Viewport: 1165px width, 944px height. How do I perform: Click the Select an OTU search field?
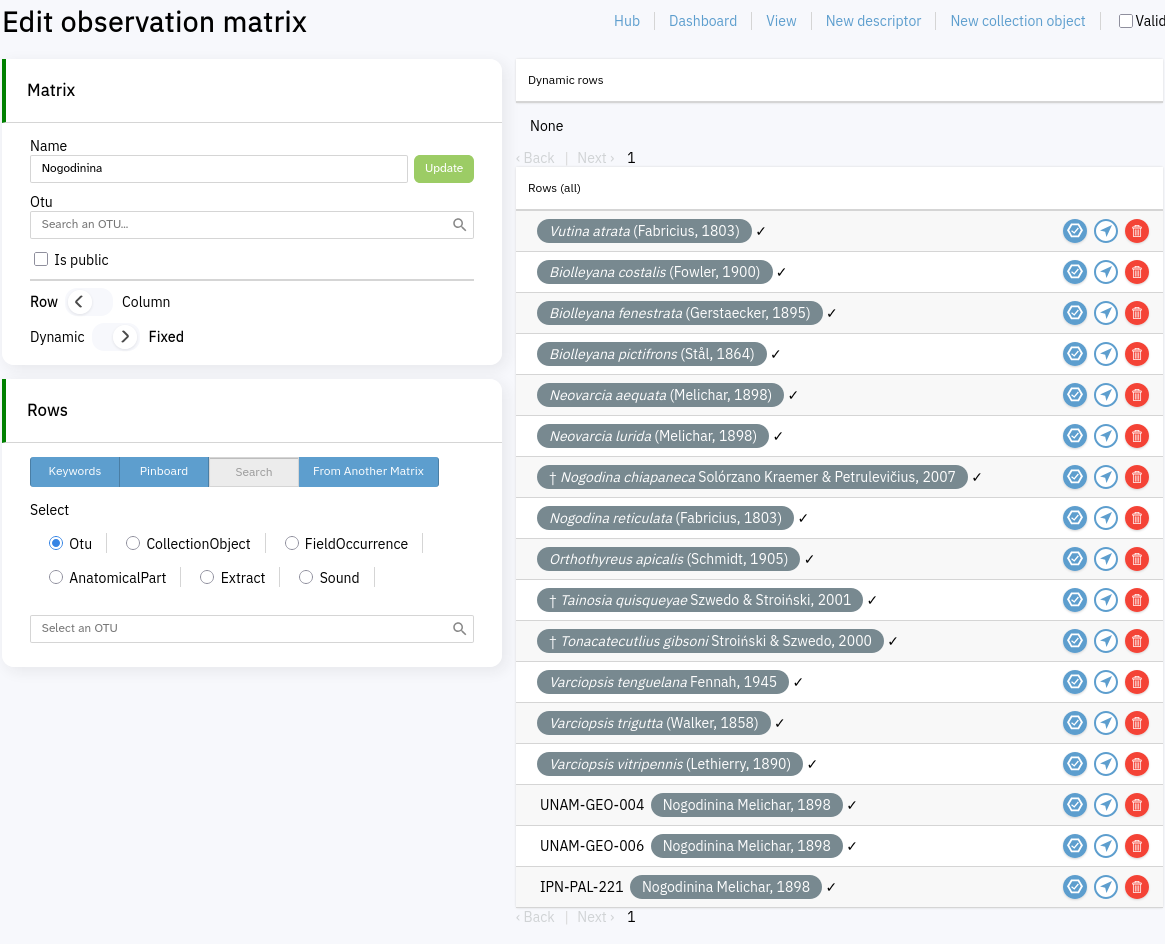pos(240,629)
